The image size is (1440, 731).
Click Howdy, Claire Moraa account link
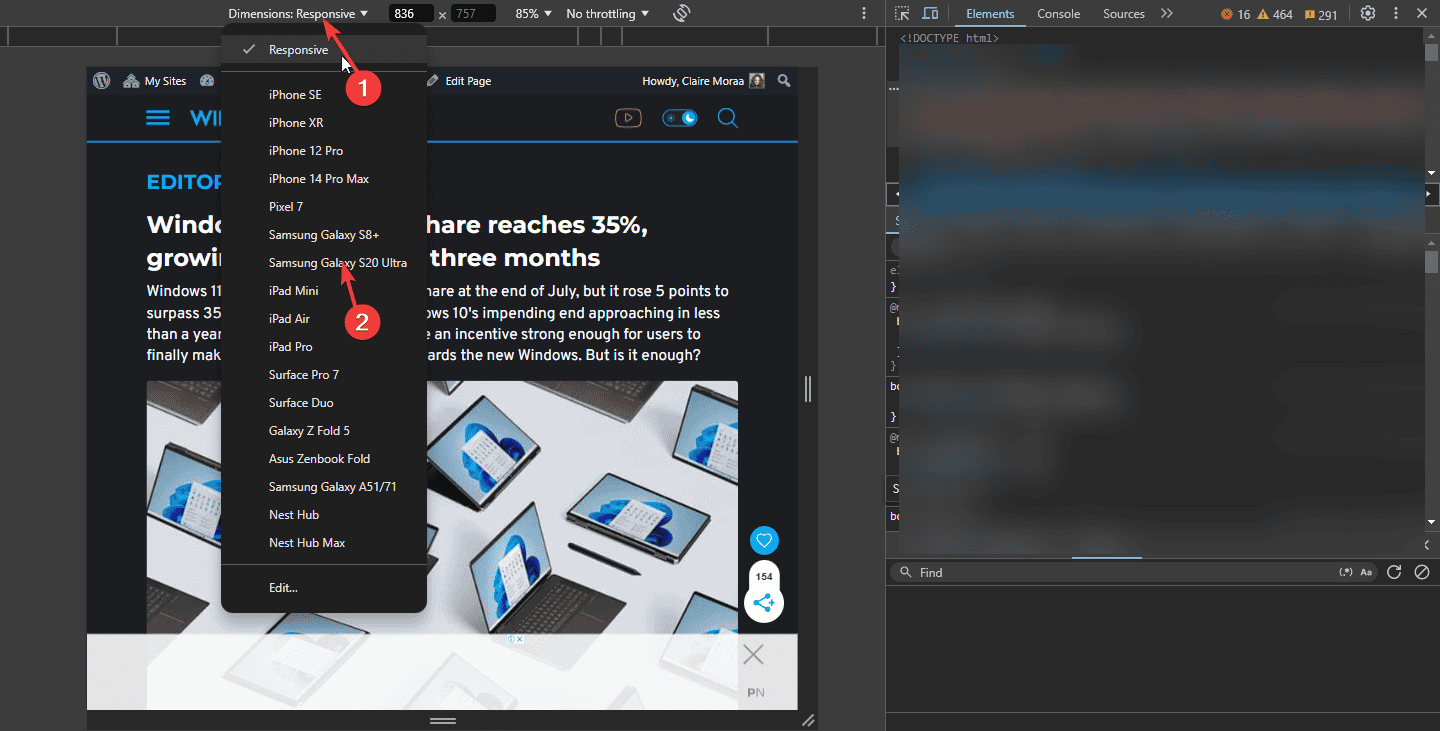704,81
